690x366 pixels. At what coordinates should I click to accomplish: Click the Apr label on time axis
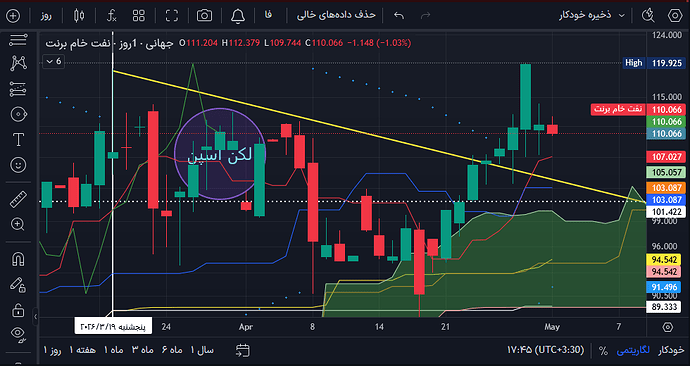click(x=246, y=327)
